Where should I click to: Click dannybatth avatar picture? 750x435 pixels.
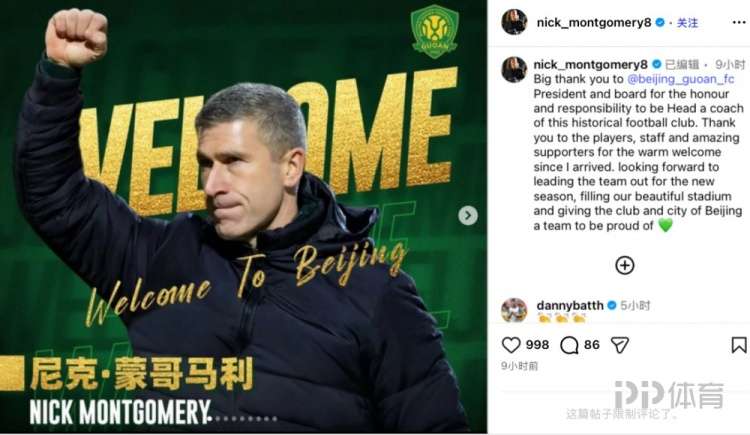514,310
